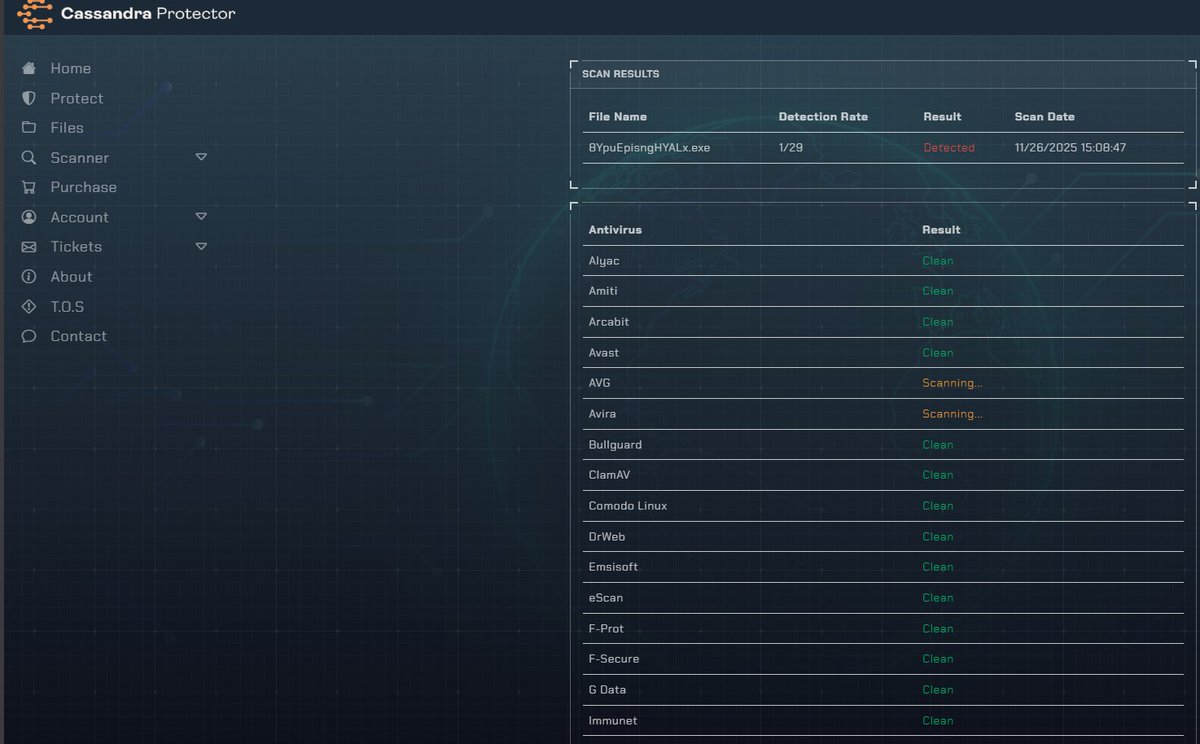Select the G Data antivirus row
The width and height of the screenshot is (1200, 744).
pos(883,690)
